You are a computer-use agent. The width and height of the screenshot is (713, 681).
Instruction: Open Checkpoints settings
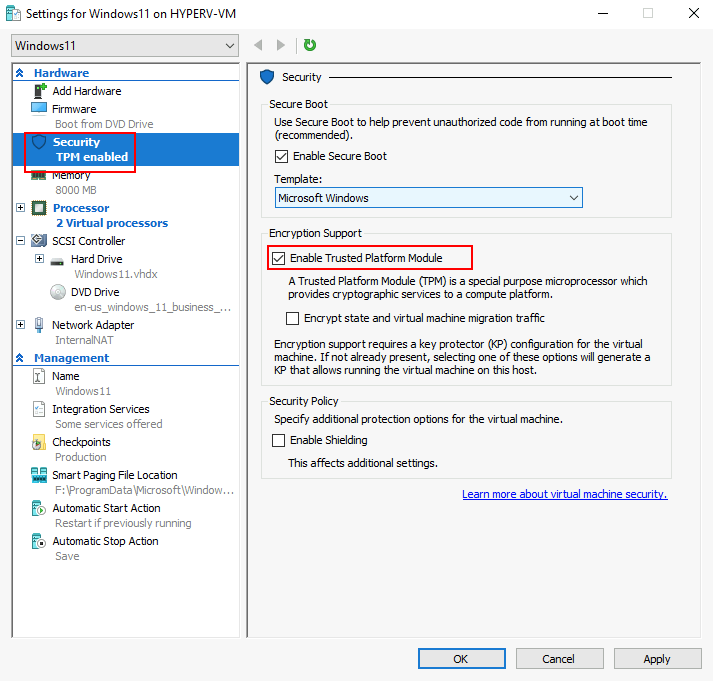click(81, 442)
